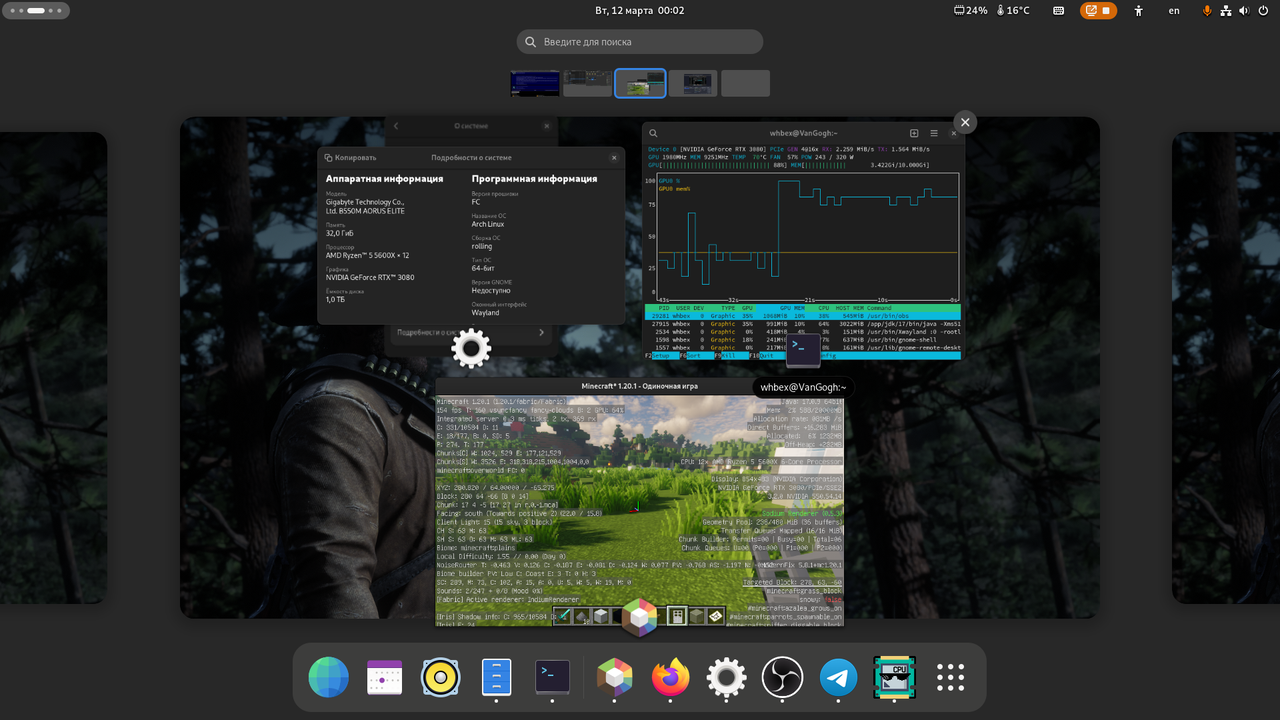Open the accessibility menu in top bar

1138,10
